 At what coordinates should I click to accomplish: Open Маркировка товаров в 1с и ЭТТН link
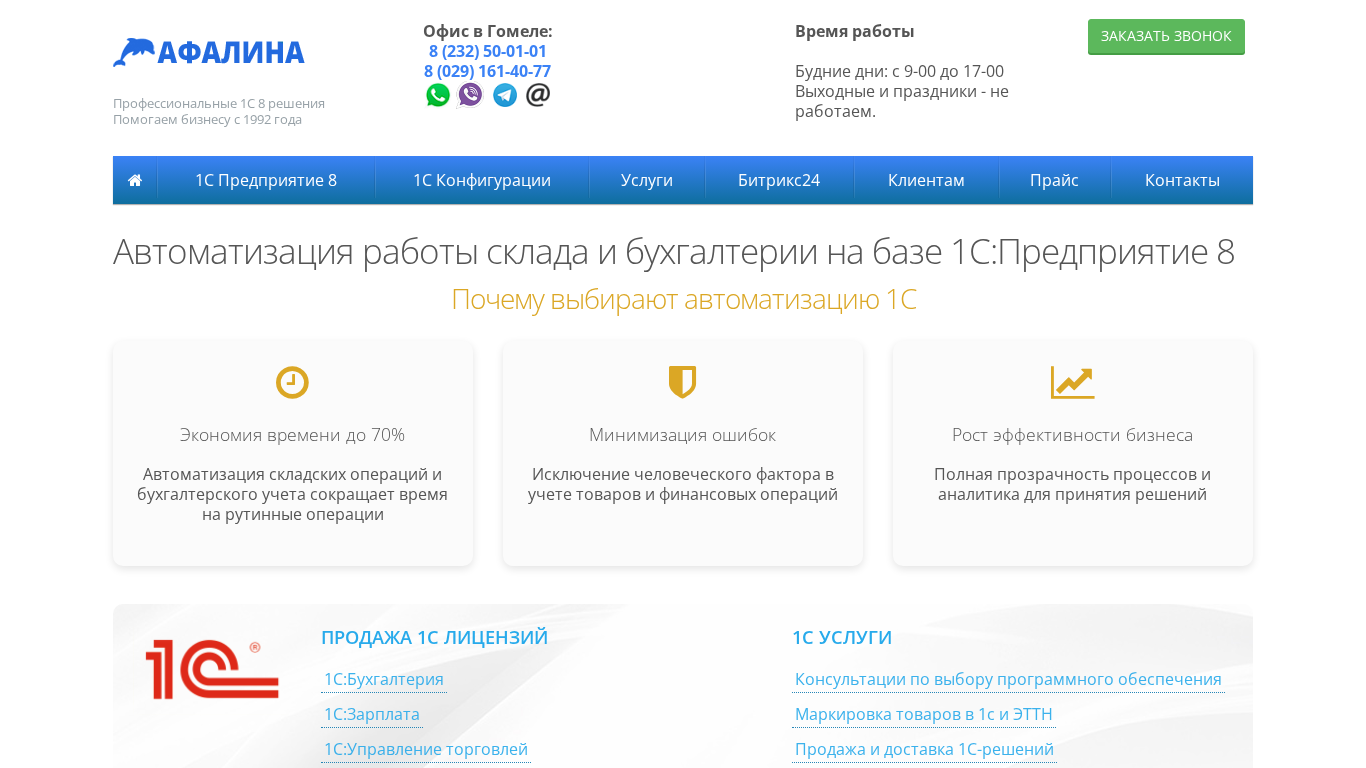point(924,714)
